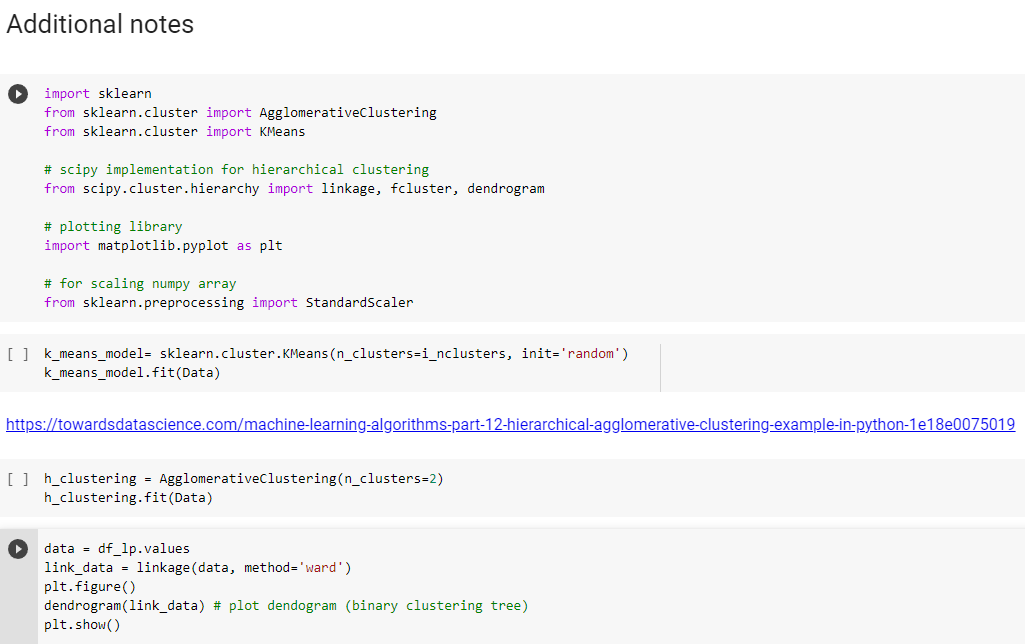Click the h_clustering.fit(Data) line
This screenshot has height=644, width=1025.
point(130,497)
